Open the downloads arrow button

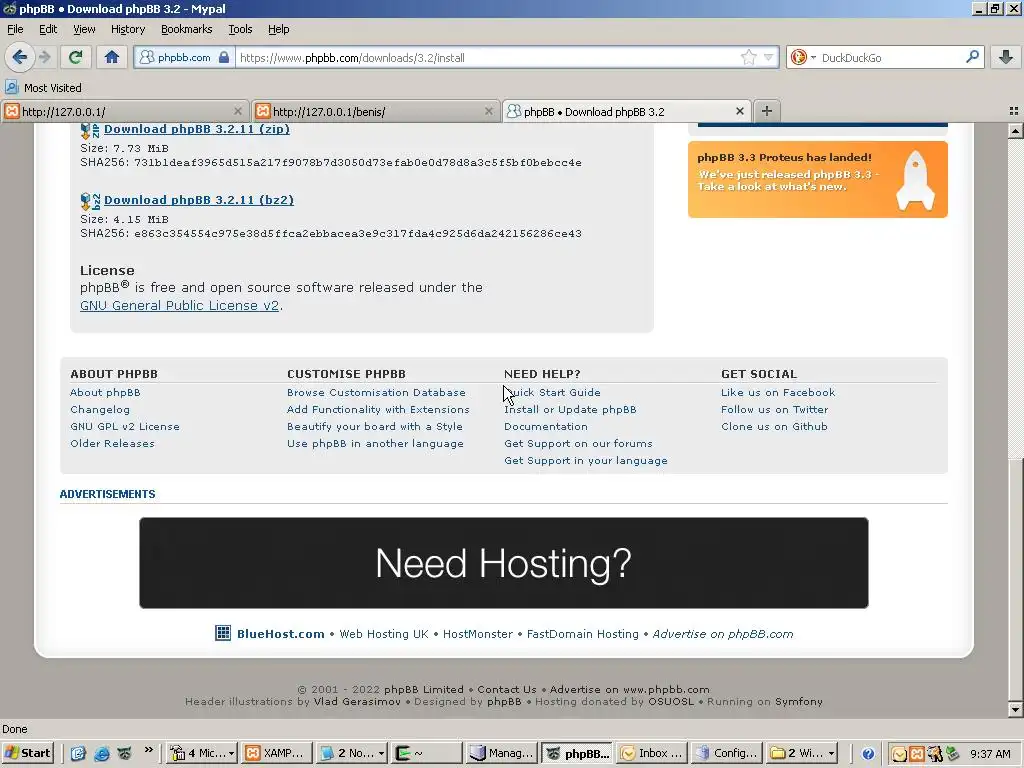(1006, 57)
